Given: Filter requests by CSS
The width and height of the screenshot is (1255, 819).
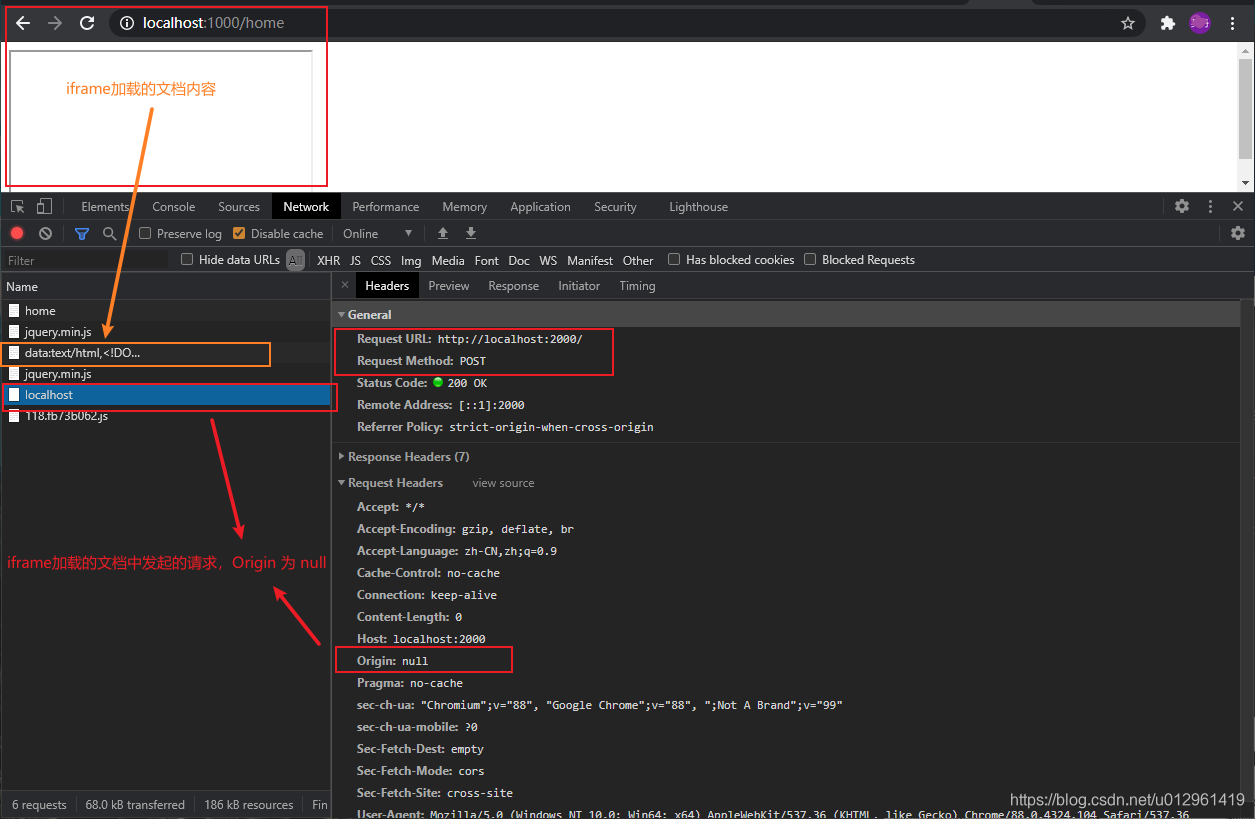Looking at the screenshot, I should tap(381, 260).
